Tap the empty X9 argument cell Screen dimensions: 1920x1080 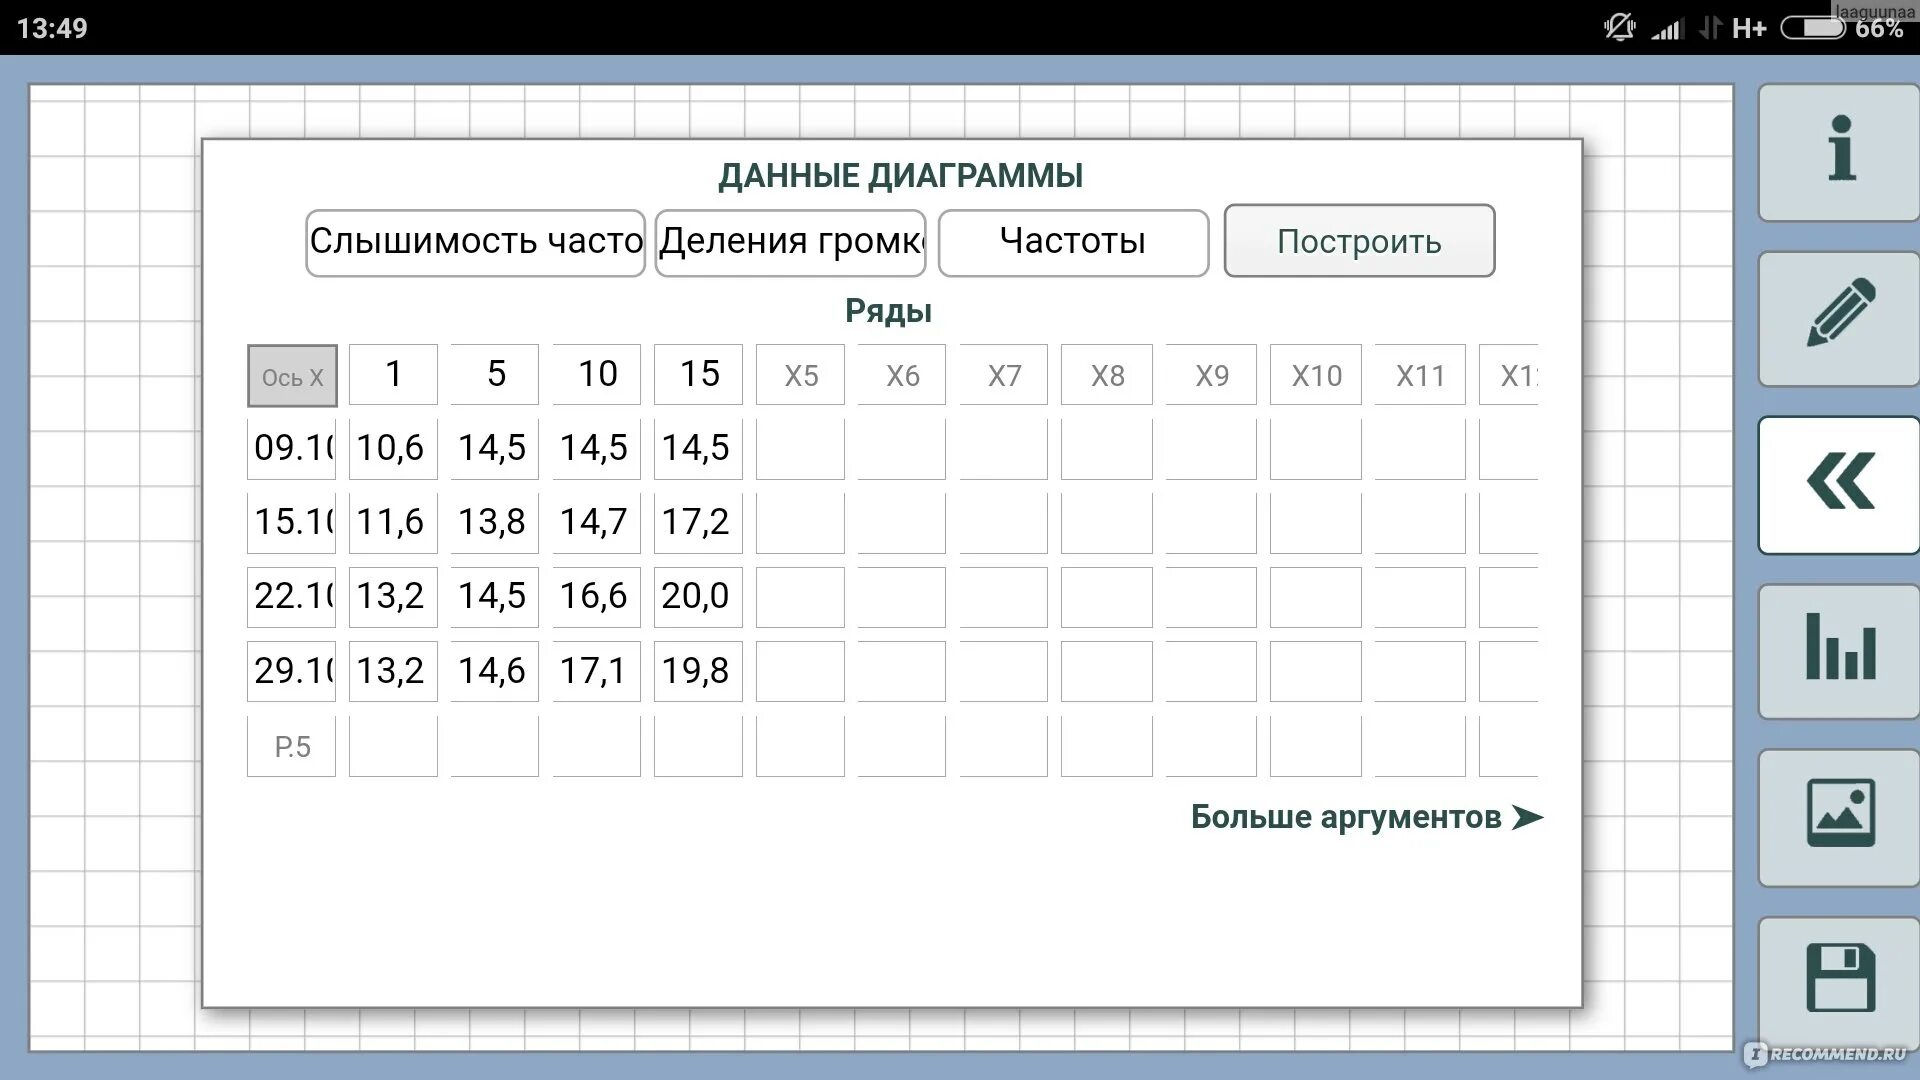pyautogui.click(x=1211, y=375)
